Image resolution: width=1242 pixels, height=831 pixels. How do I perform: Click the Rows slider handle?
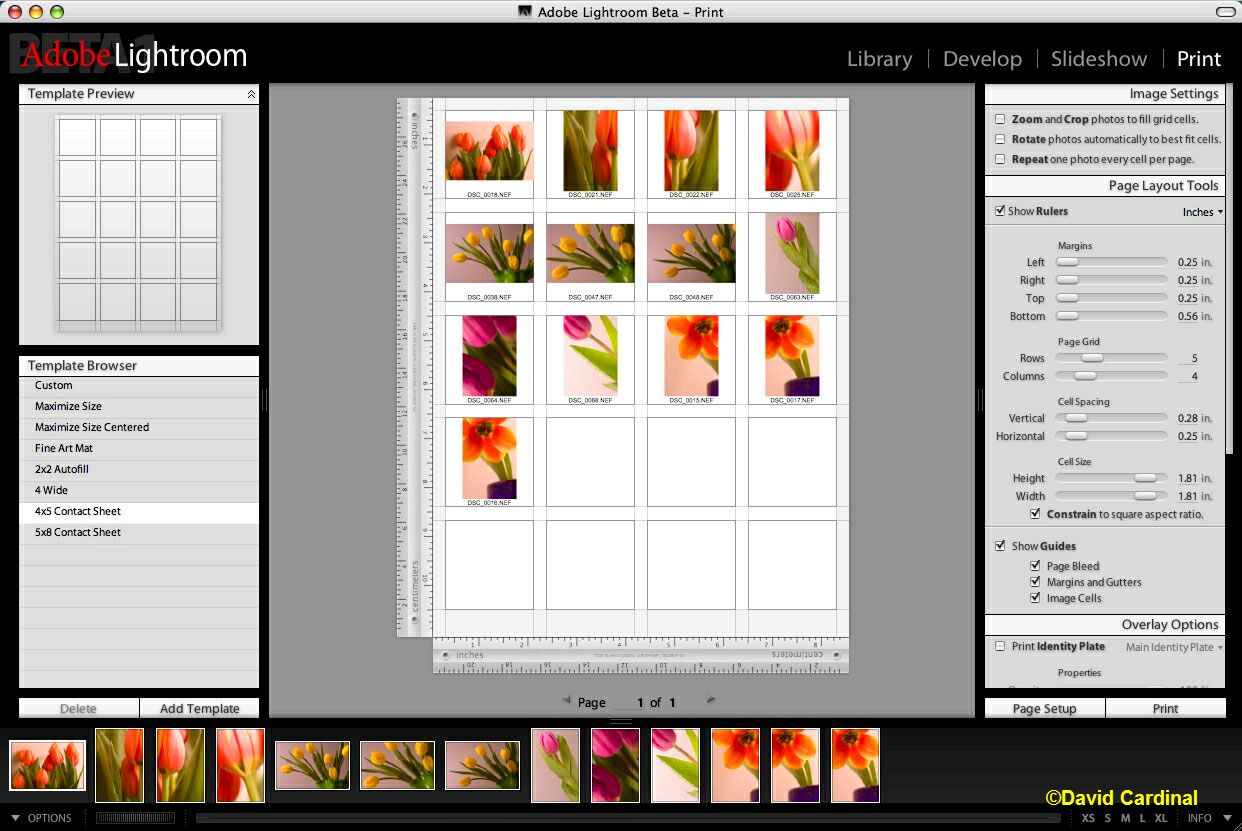click(1092, 358)
